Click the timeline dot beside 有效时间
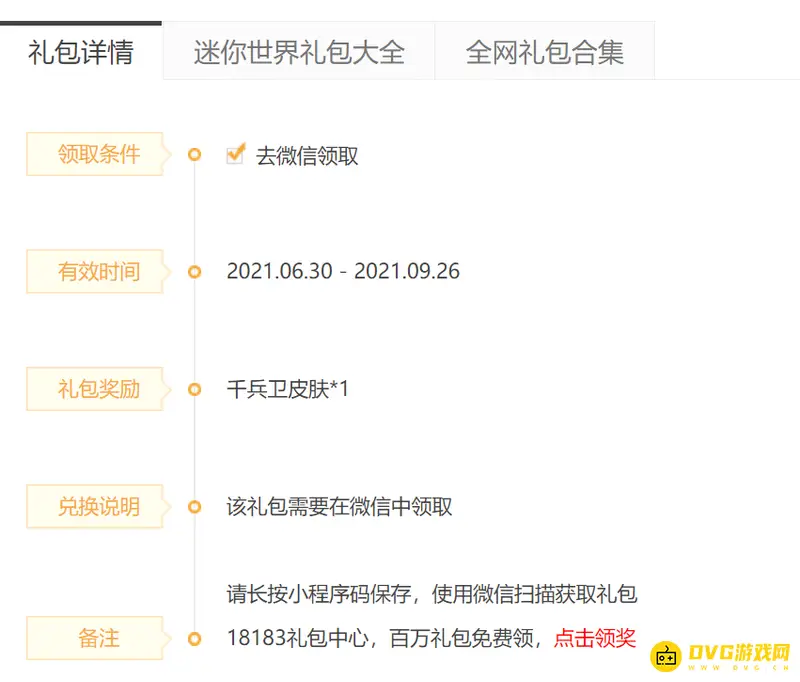 click(194, 272)
